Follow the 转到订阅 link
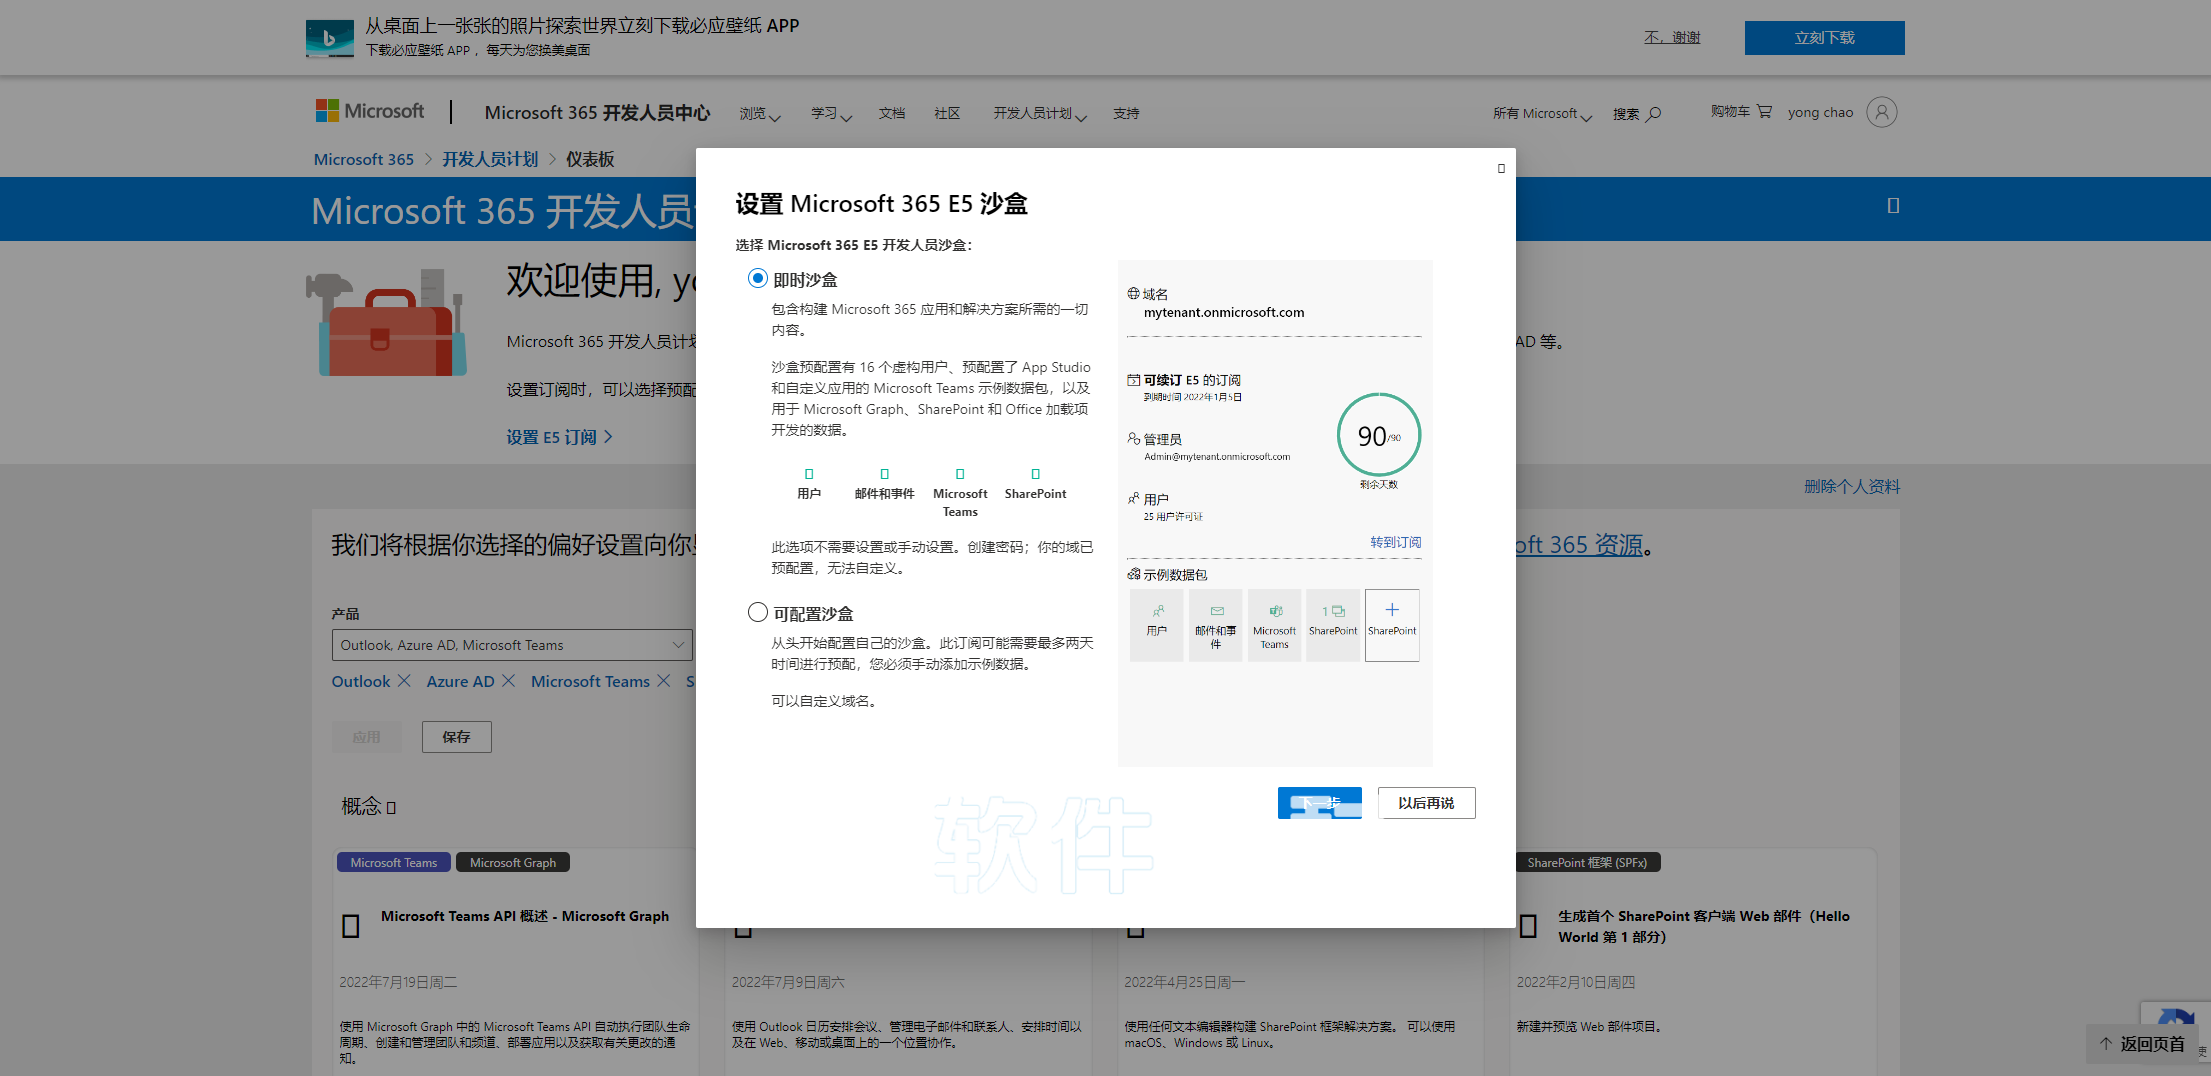 pyautogui.click(x=1395, y=542)
